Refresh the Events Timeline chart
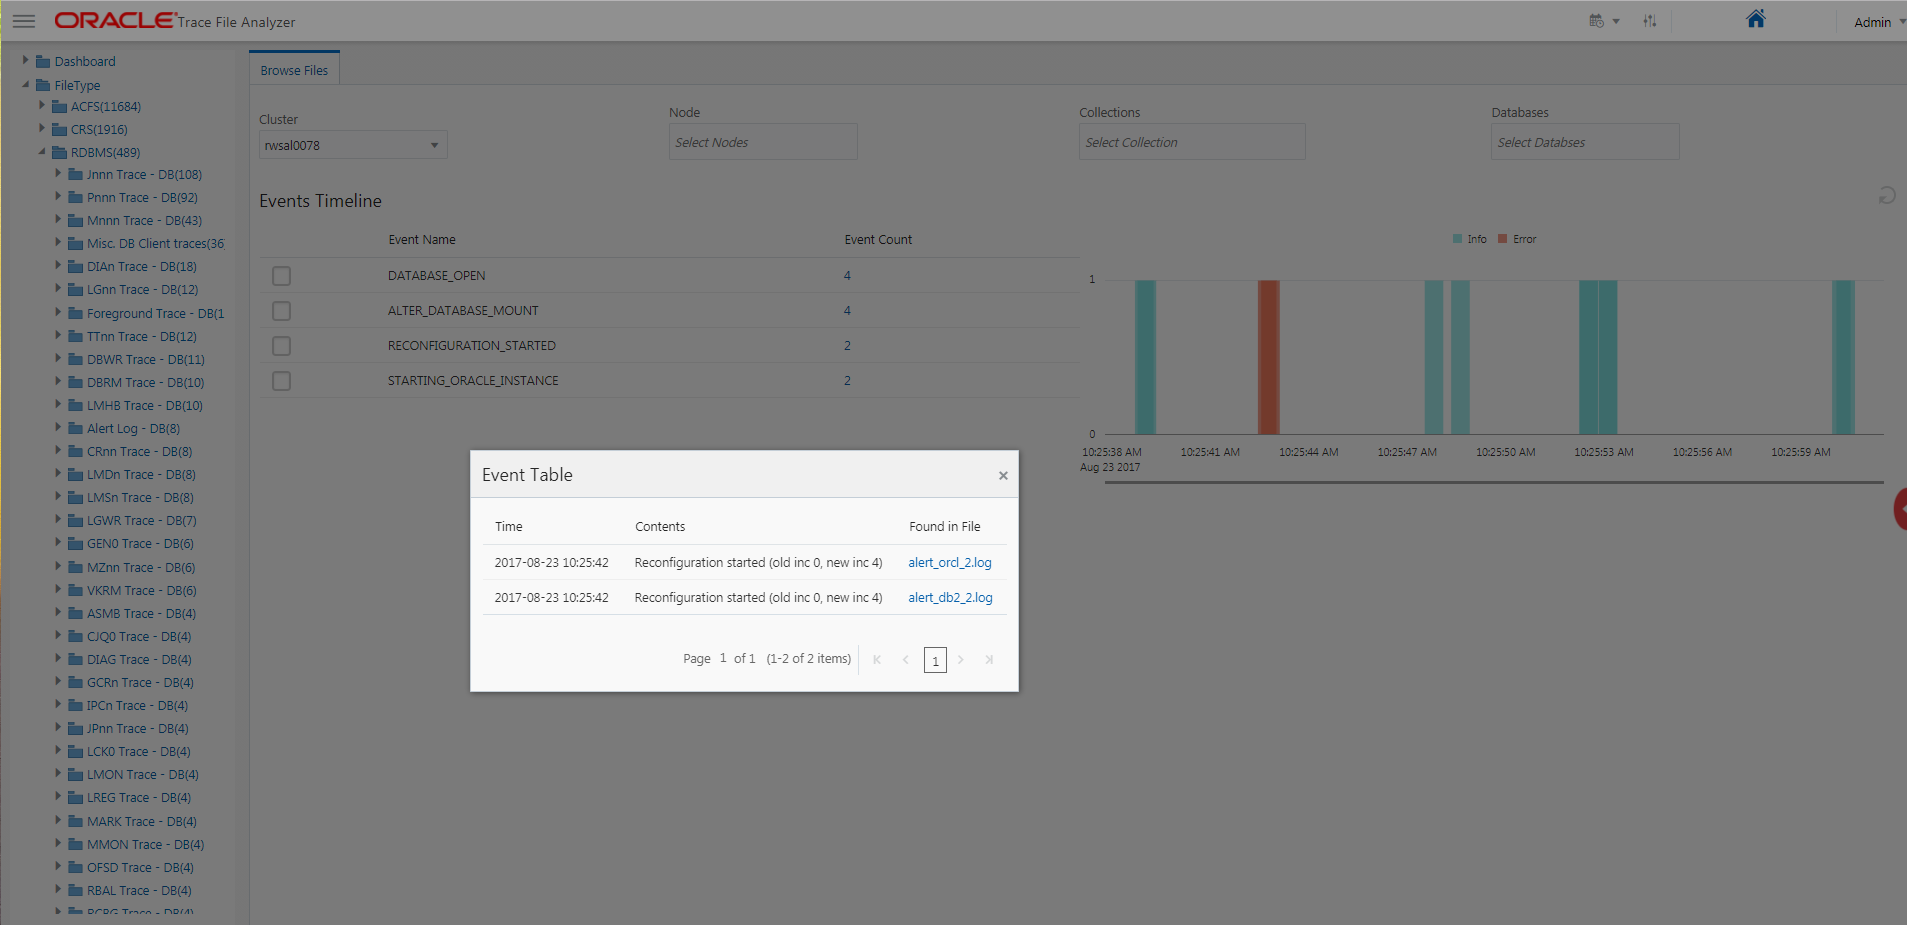The image size is (1907, 925). [x=1886, y=195]
